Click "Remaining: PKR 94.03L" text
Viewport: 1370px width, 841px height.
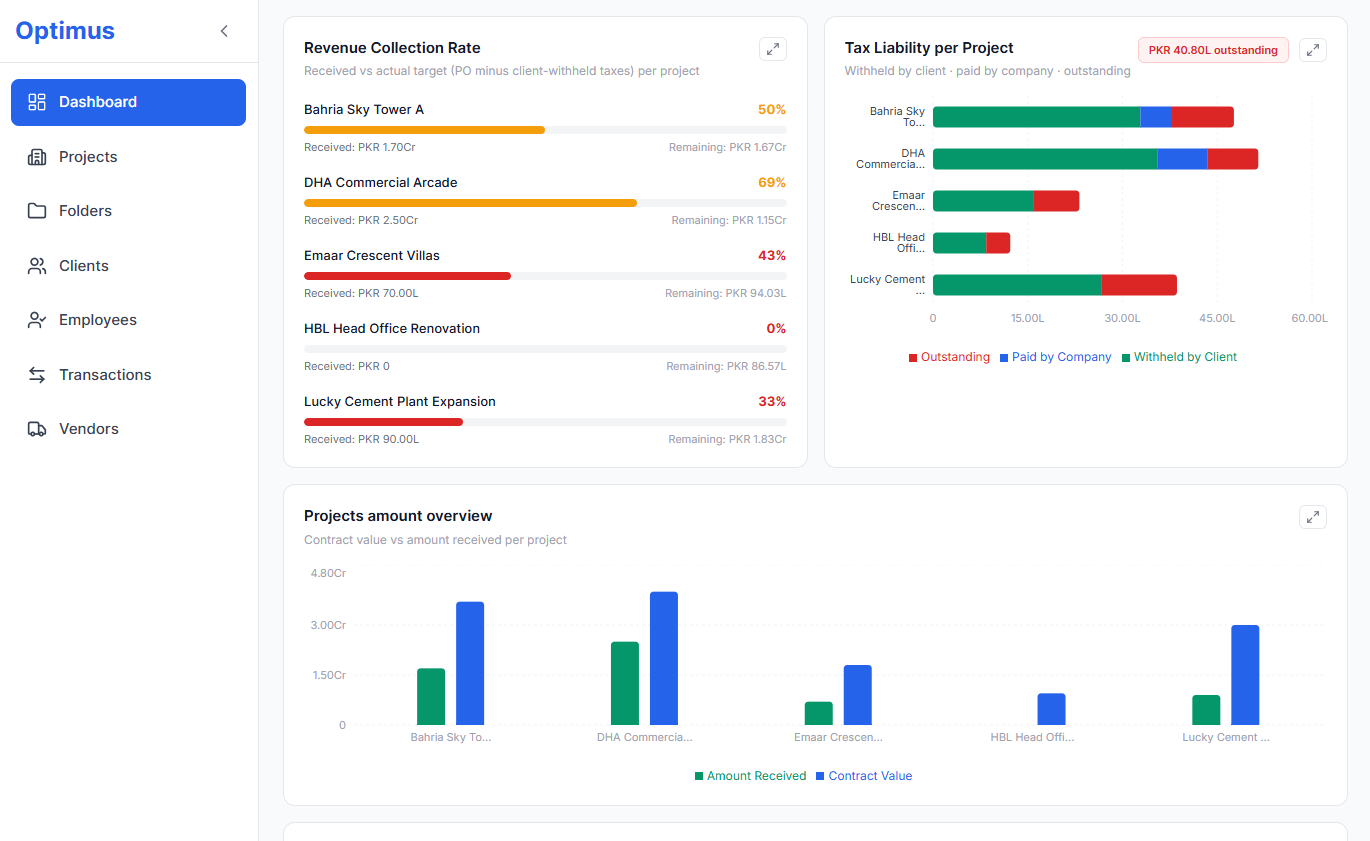(726, 294)
